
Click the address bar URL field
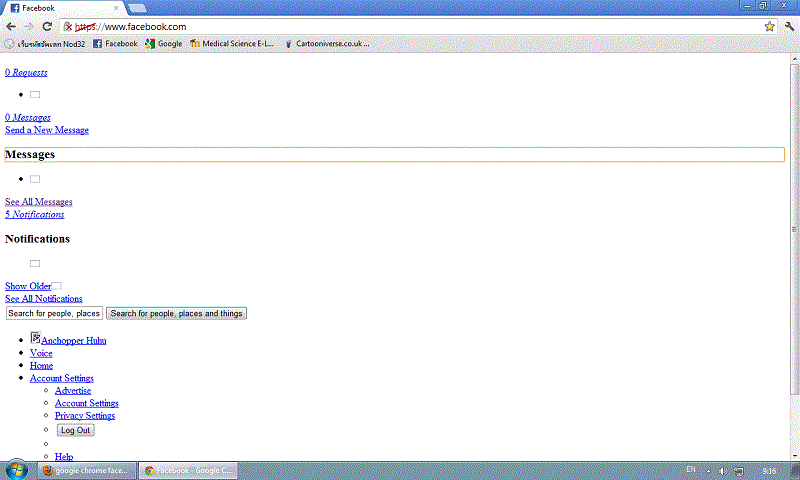click(418, 27)
